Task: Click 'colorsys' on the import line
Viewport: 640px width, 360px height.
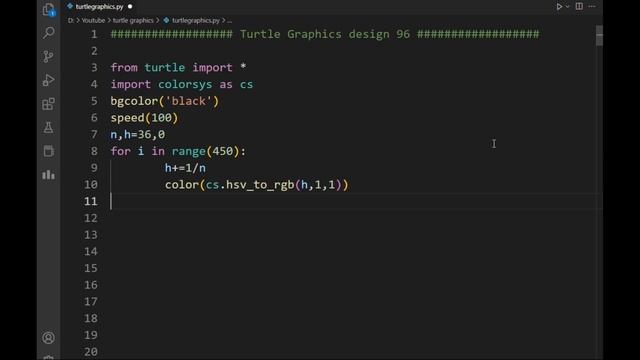Action: tap(185, 84)
